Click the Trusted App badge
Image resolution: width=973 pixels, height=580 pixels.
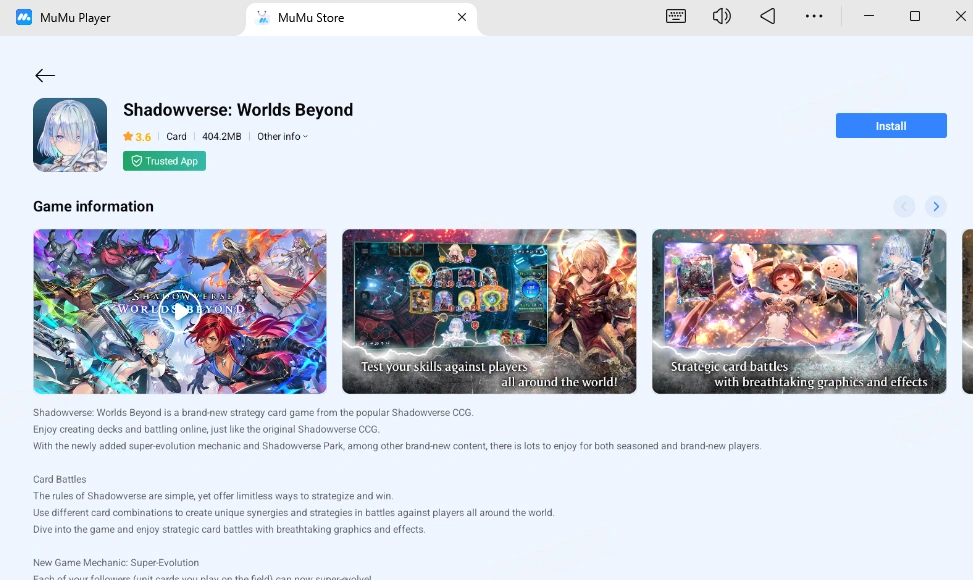pos(164,161)
